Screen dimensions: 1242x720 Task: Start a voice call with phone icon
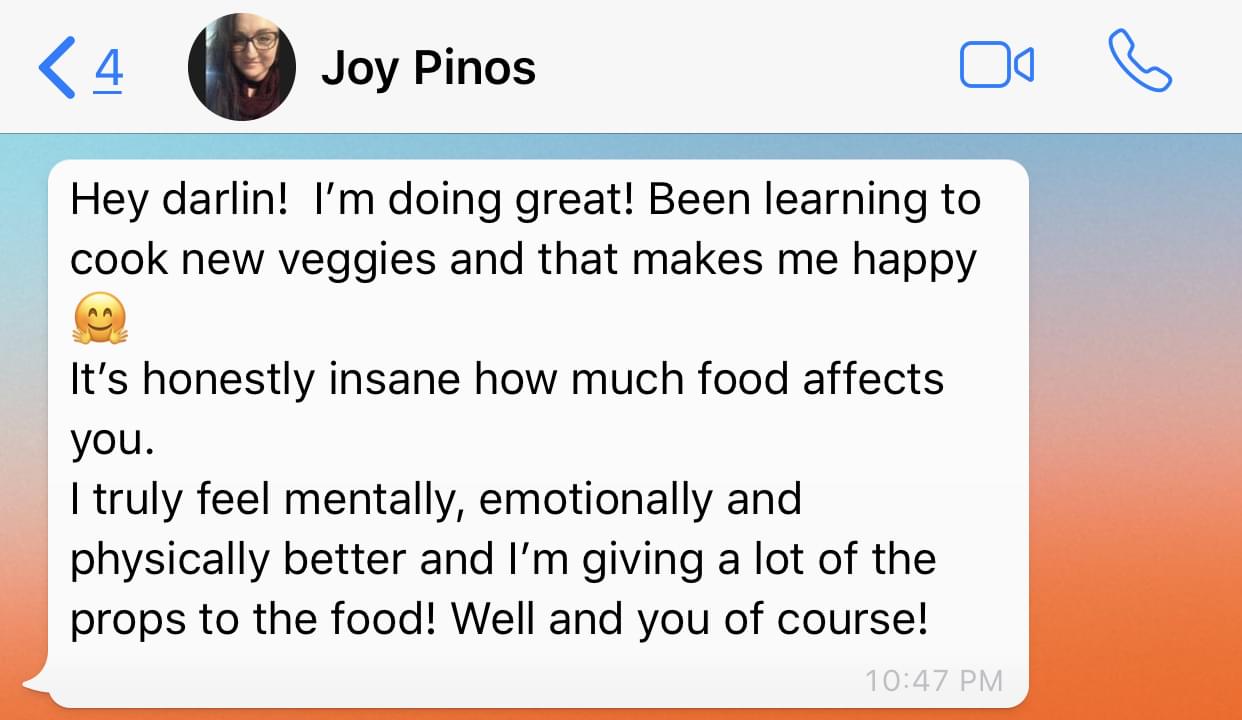coord(1140,62)
